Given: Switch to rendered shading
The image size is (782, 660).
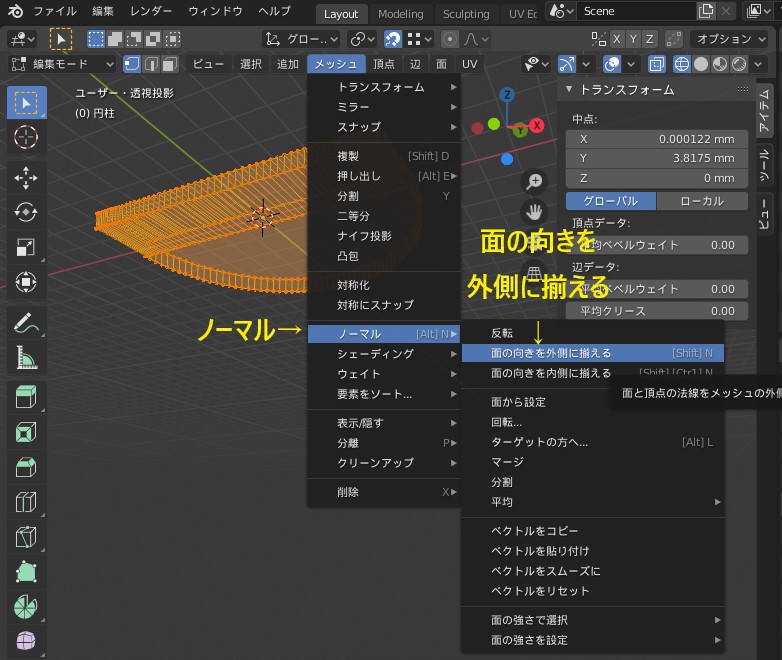Looking at the screenshot, I should (739, 64).
